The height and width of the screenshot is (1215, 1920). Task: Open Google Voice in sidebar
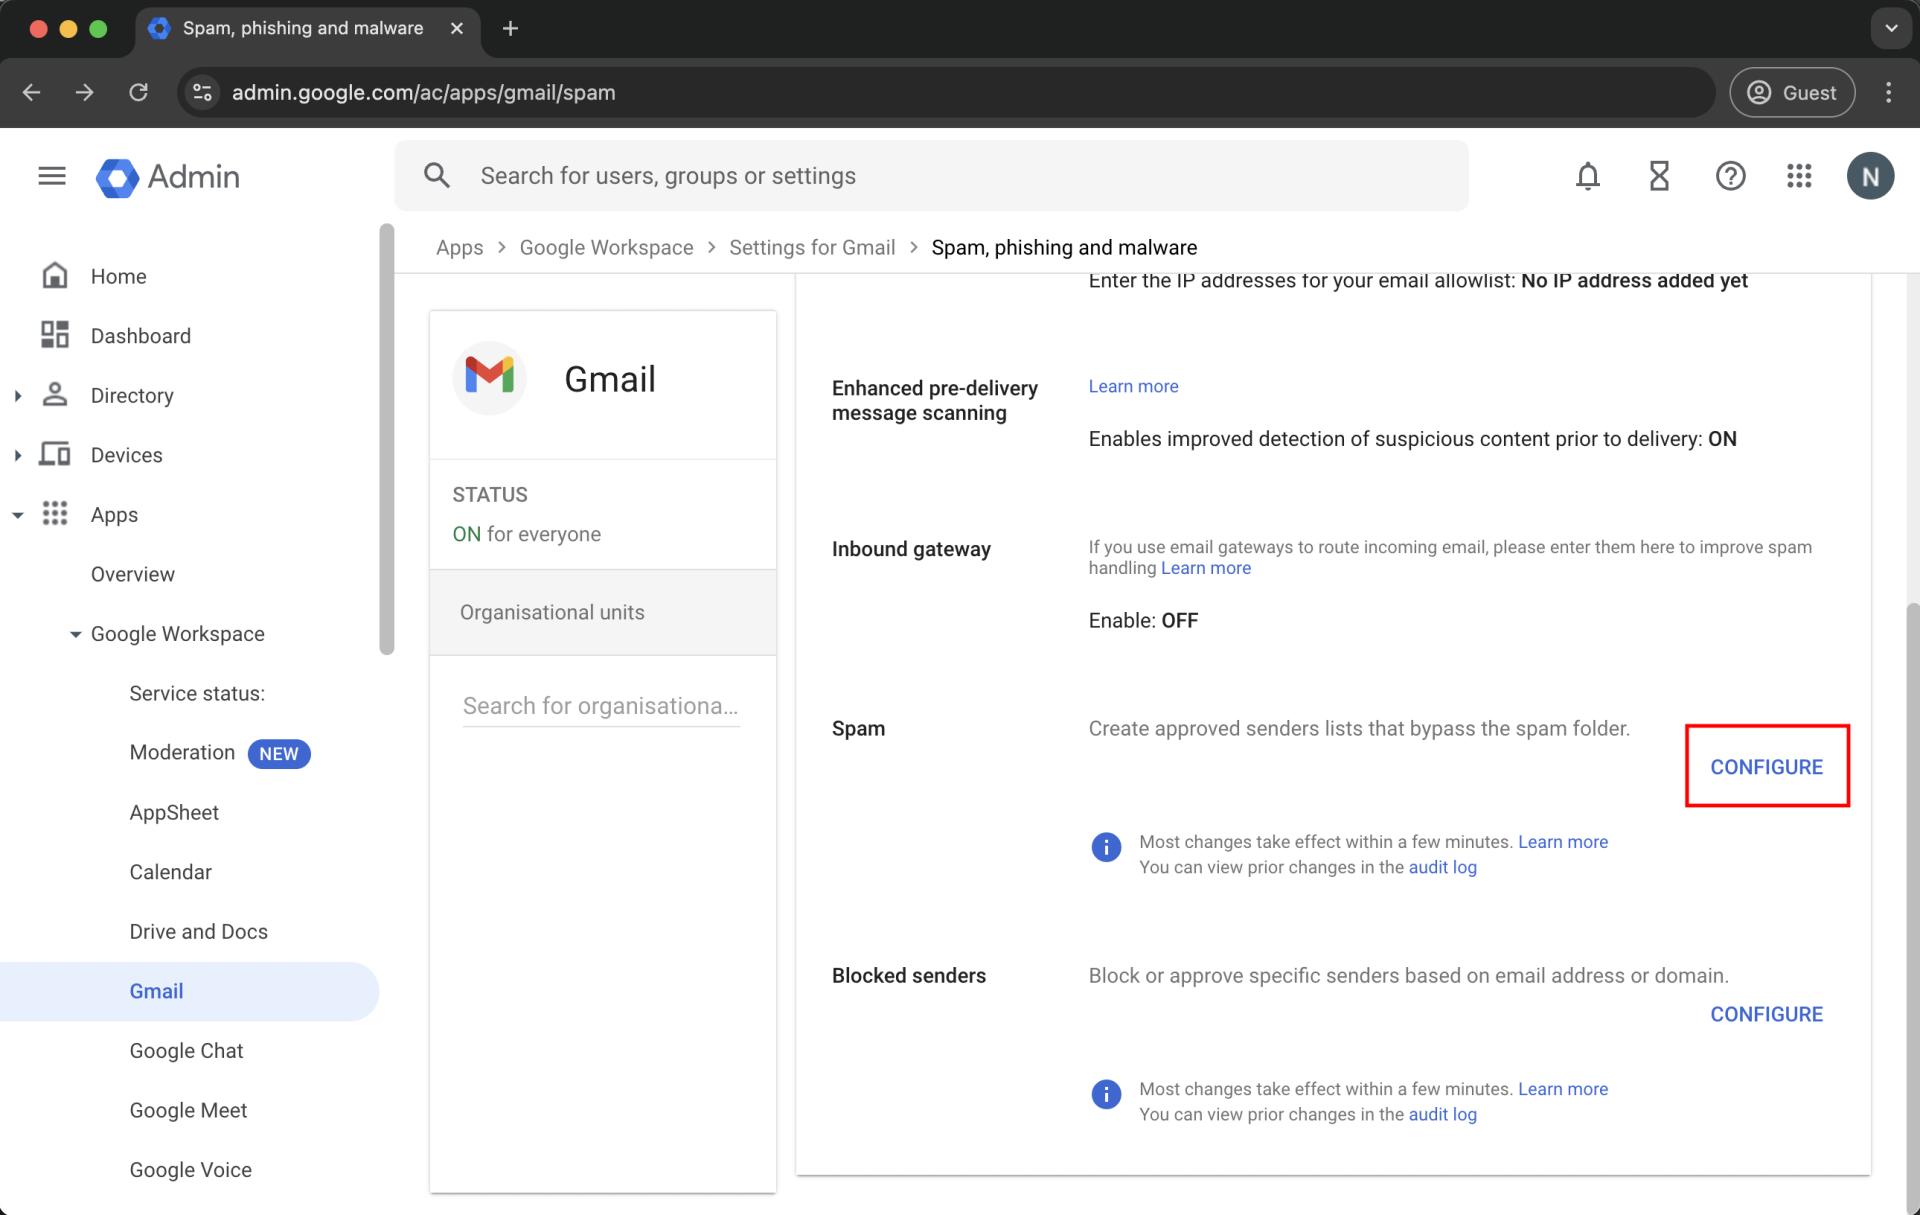coord(190,1169)
